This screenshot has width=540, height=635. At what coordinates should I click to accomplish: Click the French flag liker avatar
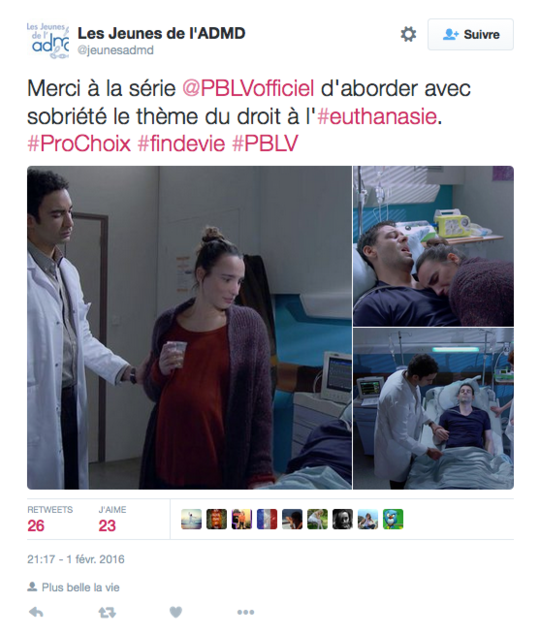[267, 519]
